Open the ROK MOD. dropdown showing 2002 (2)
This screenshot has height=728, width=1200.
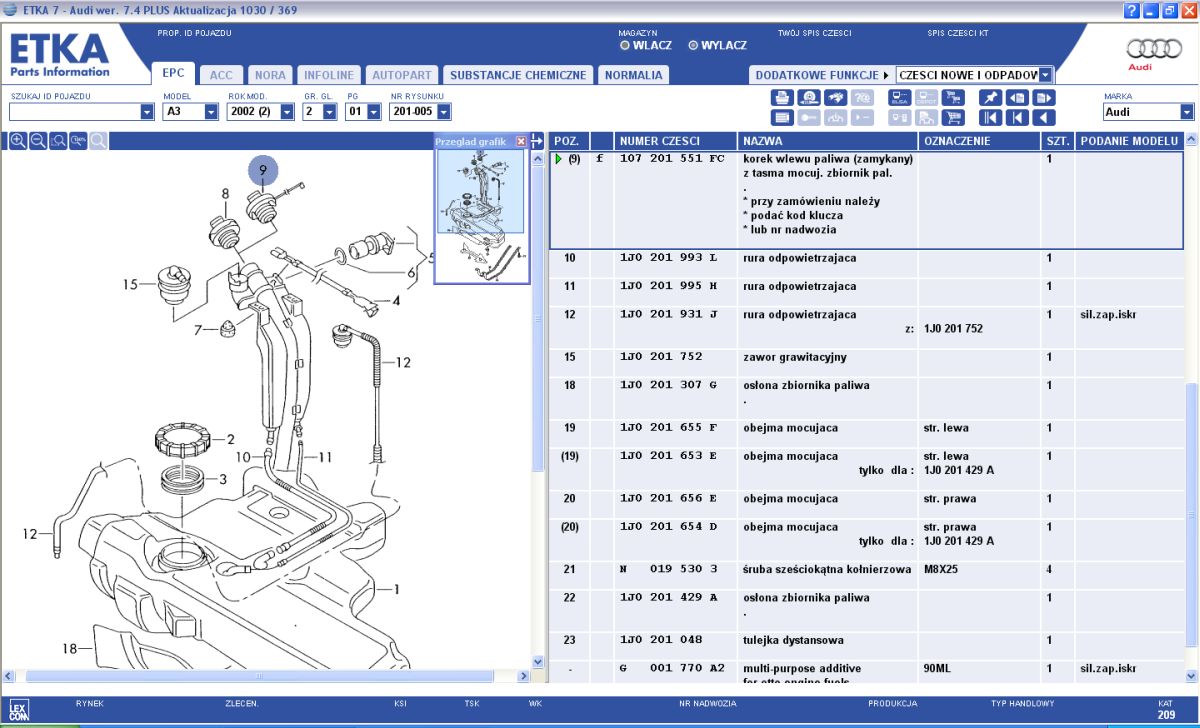click(261, 112)
